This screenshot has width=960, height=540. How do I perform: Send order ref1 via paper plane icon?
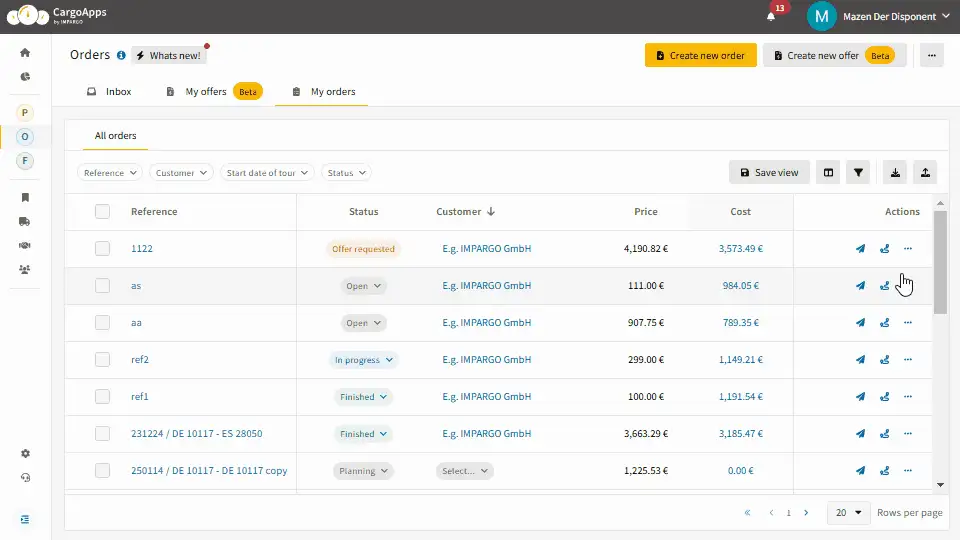click(860, 397)
